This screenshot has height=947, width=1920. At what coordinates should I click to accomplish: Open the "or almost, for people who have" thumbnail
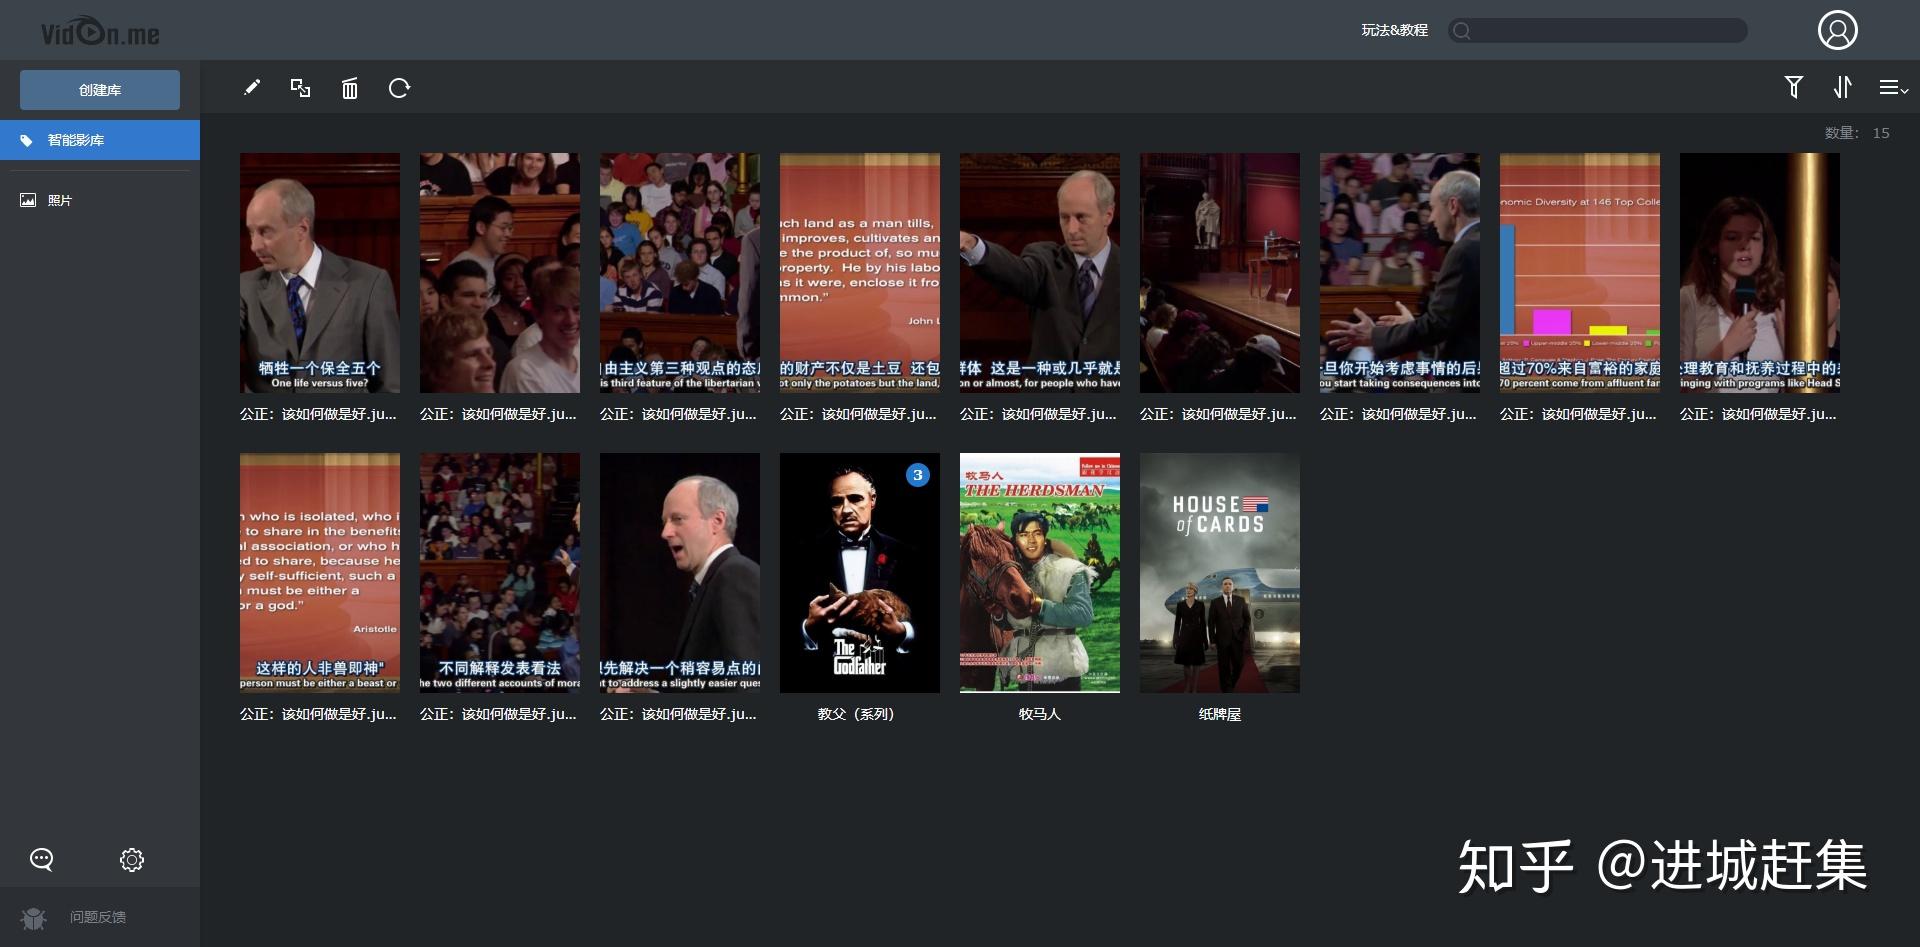(1040, 273)
